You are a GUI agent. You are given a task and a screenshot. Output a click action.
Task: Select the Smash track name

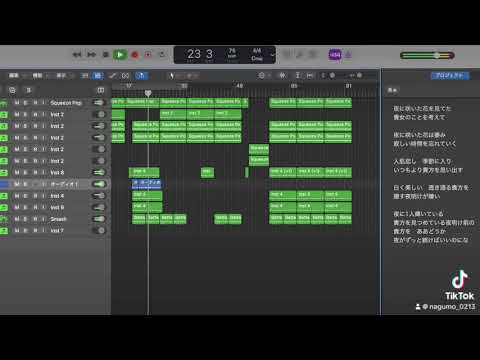click(58, 219)
